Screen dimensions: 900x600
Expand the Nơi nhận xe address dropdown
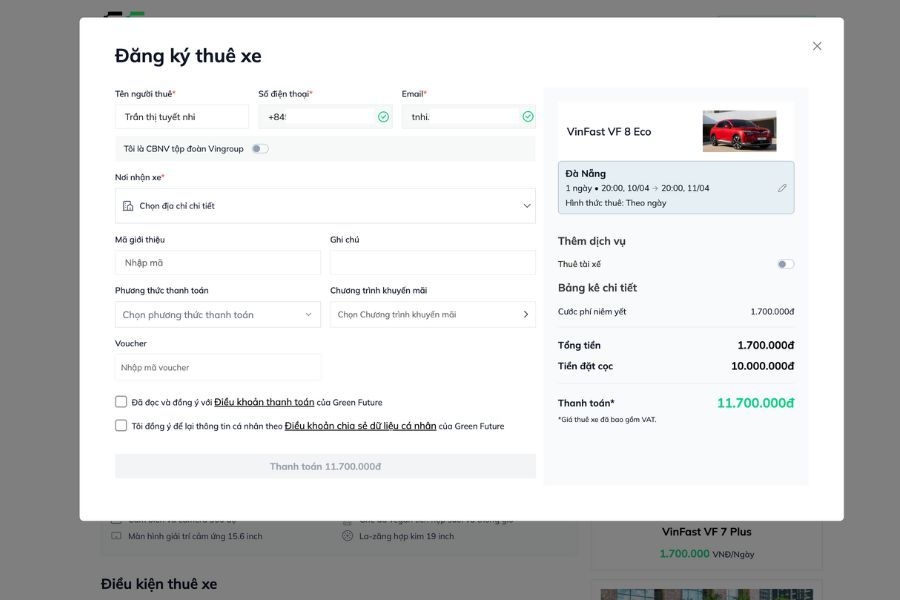pos(325,206)
